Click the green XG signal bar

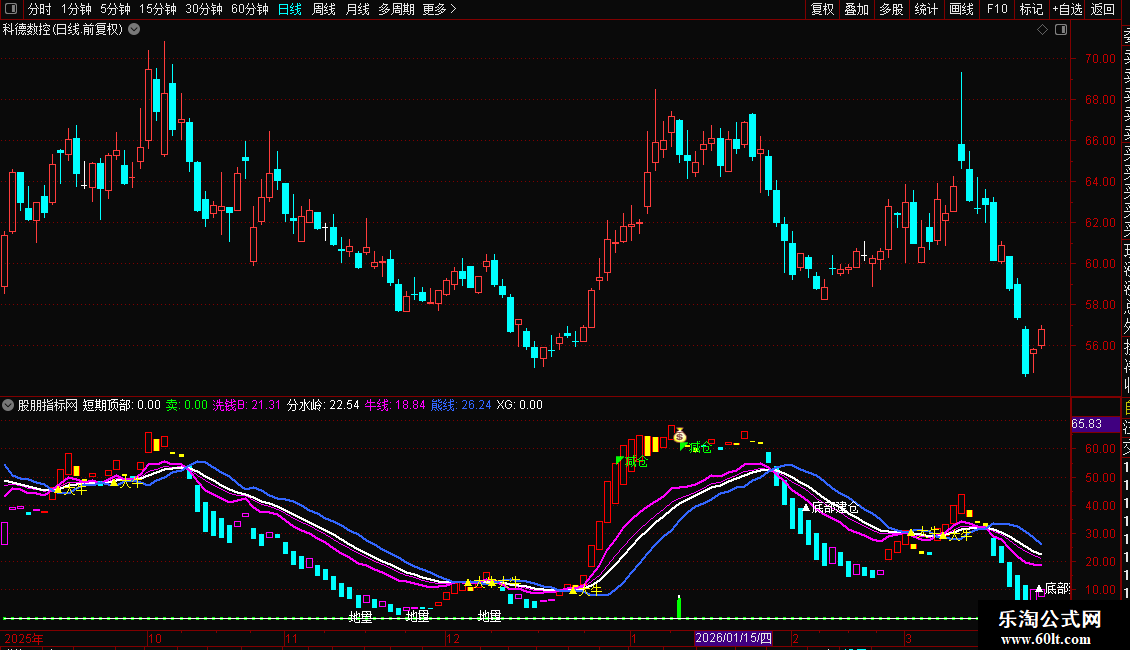[x=679, y=607]
